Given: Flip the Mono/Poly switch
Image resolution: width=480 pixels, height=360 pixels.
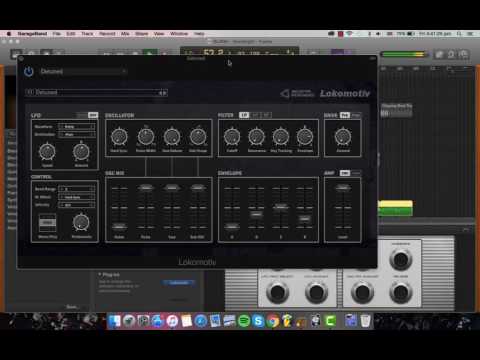Looking at the screenshot, I should pos(47,223).
